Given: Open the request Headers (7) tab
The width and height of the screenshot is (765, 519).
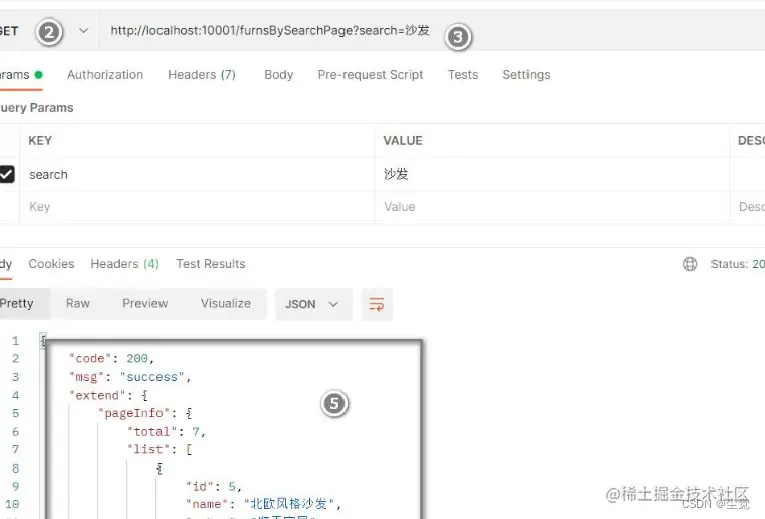Looking at the screenshot, I should 202,75.
